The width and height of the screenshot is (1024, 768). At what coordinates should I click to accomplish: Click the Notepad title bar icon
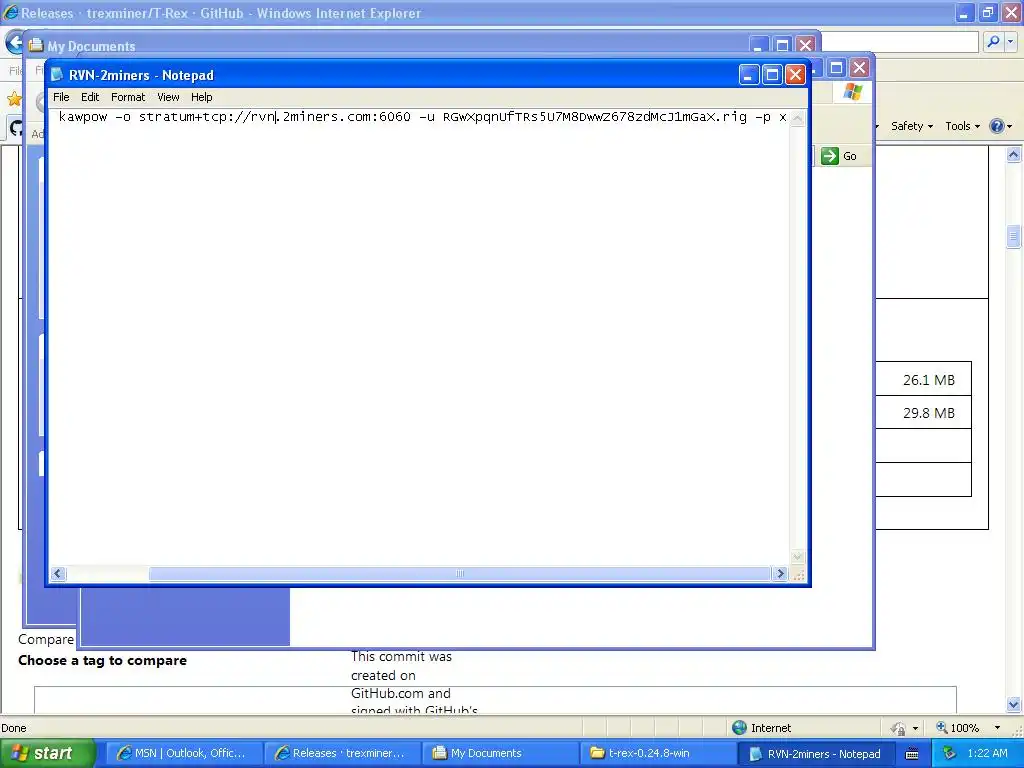pos(57,74)
